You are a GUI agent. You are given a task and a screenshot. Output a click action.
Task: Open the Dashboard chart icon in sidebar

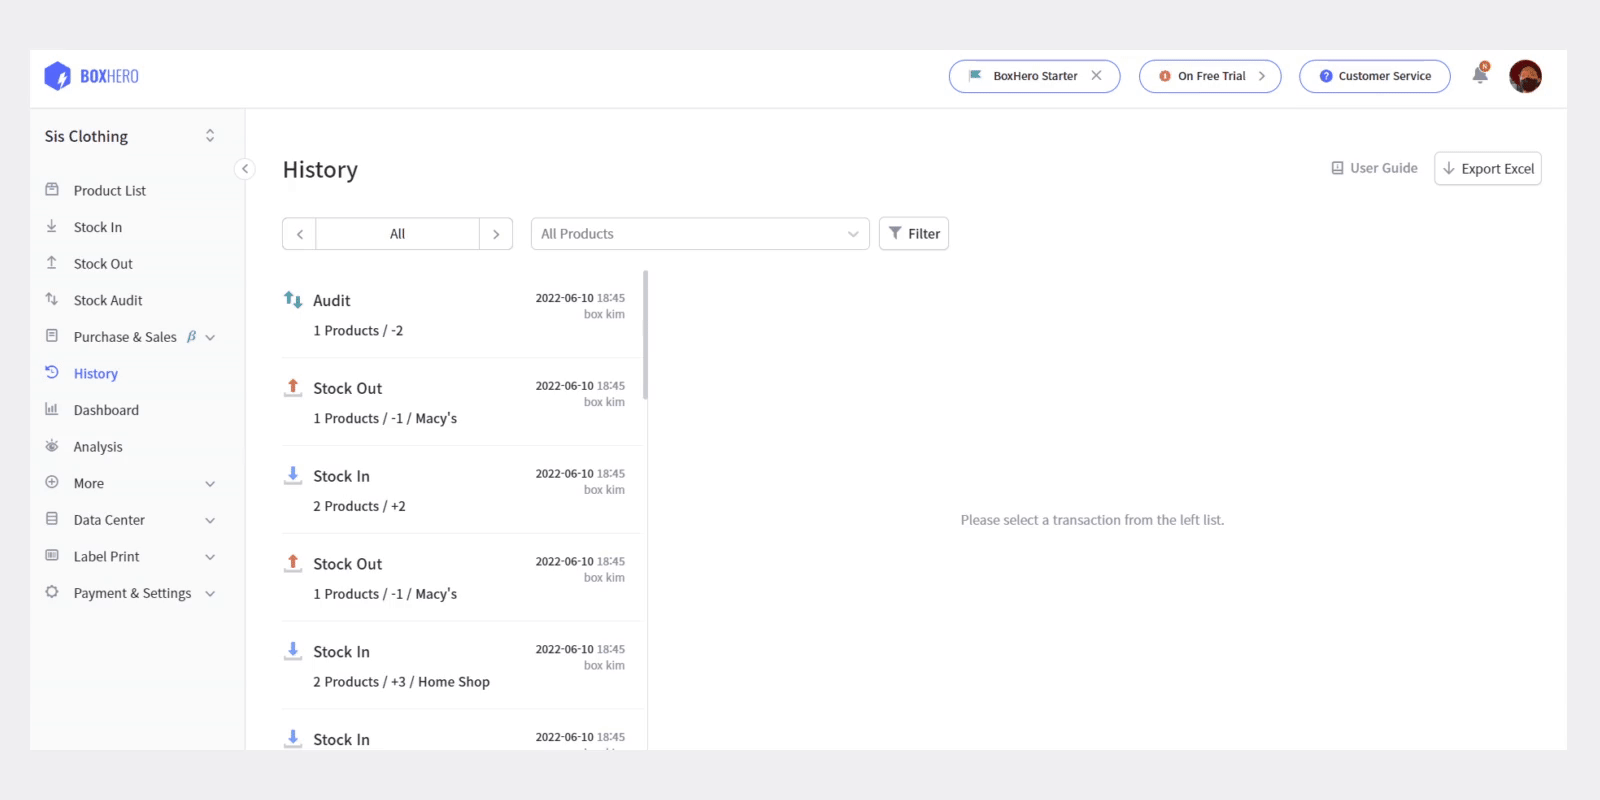click(52, 410)
